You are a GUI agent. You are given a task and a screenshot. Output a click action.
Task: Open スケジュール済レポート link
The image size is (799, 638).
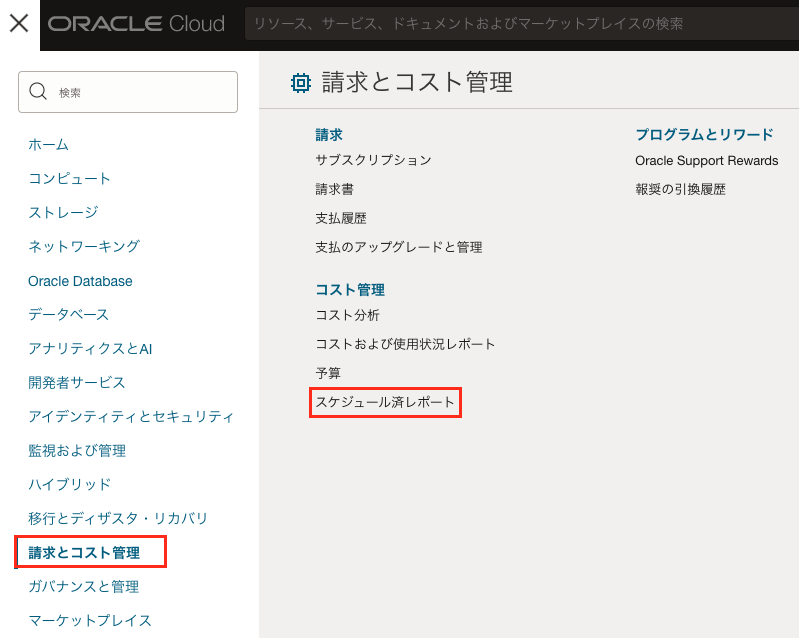(385, 403)
